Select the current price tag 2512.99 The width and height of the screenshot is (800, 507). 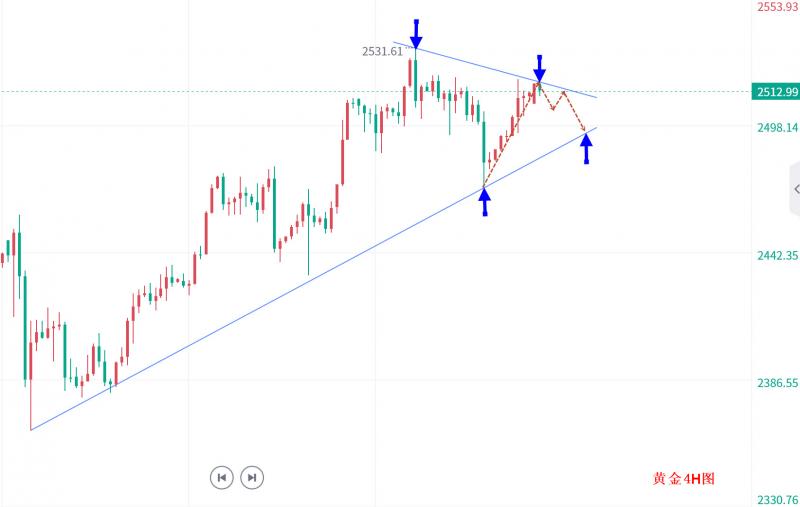(775, 92)
